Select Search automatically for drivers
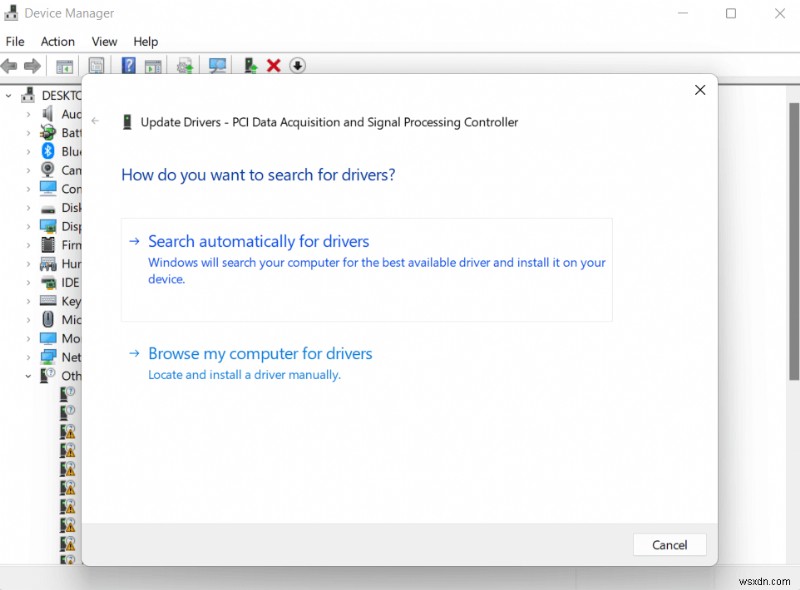Image resolution: width=800 pixels, height=590 pixels. 257,241
